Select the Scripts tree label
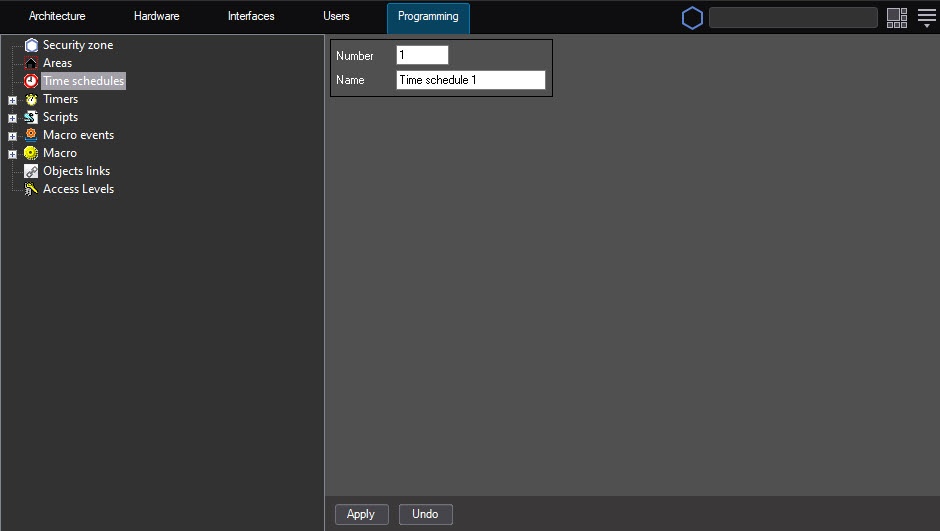The image size is (940, 531). point(61,117)
